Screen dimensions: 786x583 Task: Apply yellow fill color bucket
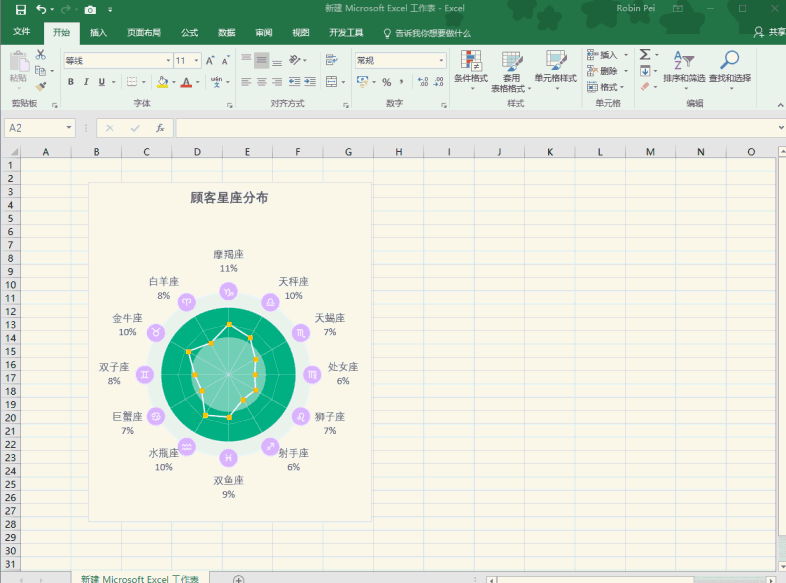[162, 82]
